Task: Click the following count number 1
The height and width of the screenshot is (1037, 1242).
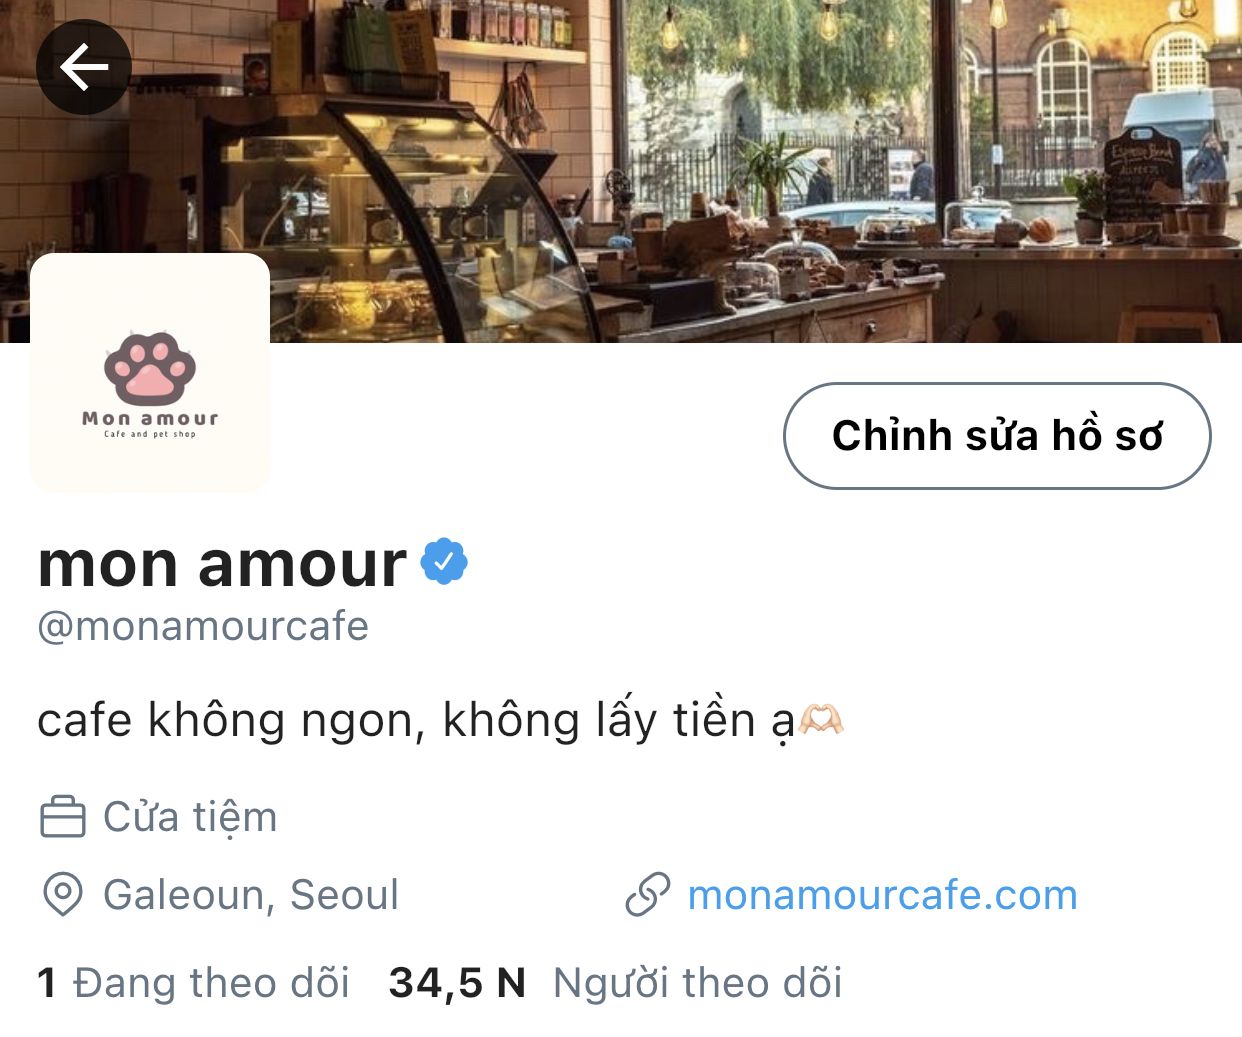Action: (x=46, y=983)
